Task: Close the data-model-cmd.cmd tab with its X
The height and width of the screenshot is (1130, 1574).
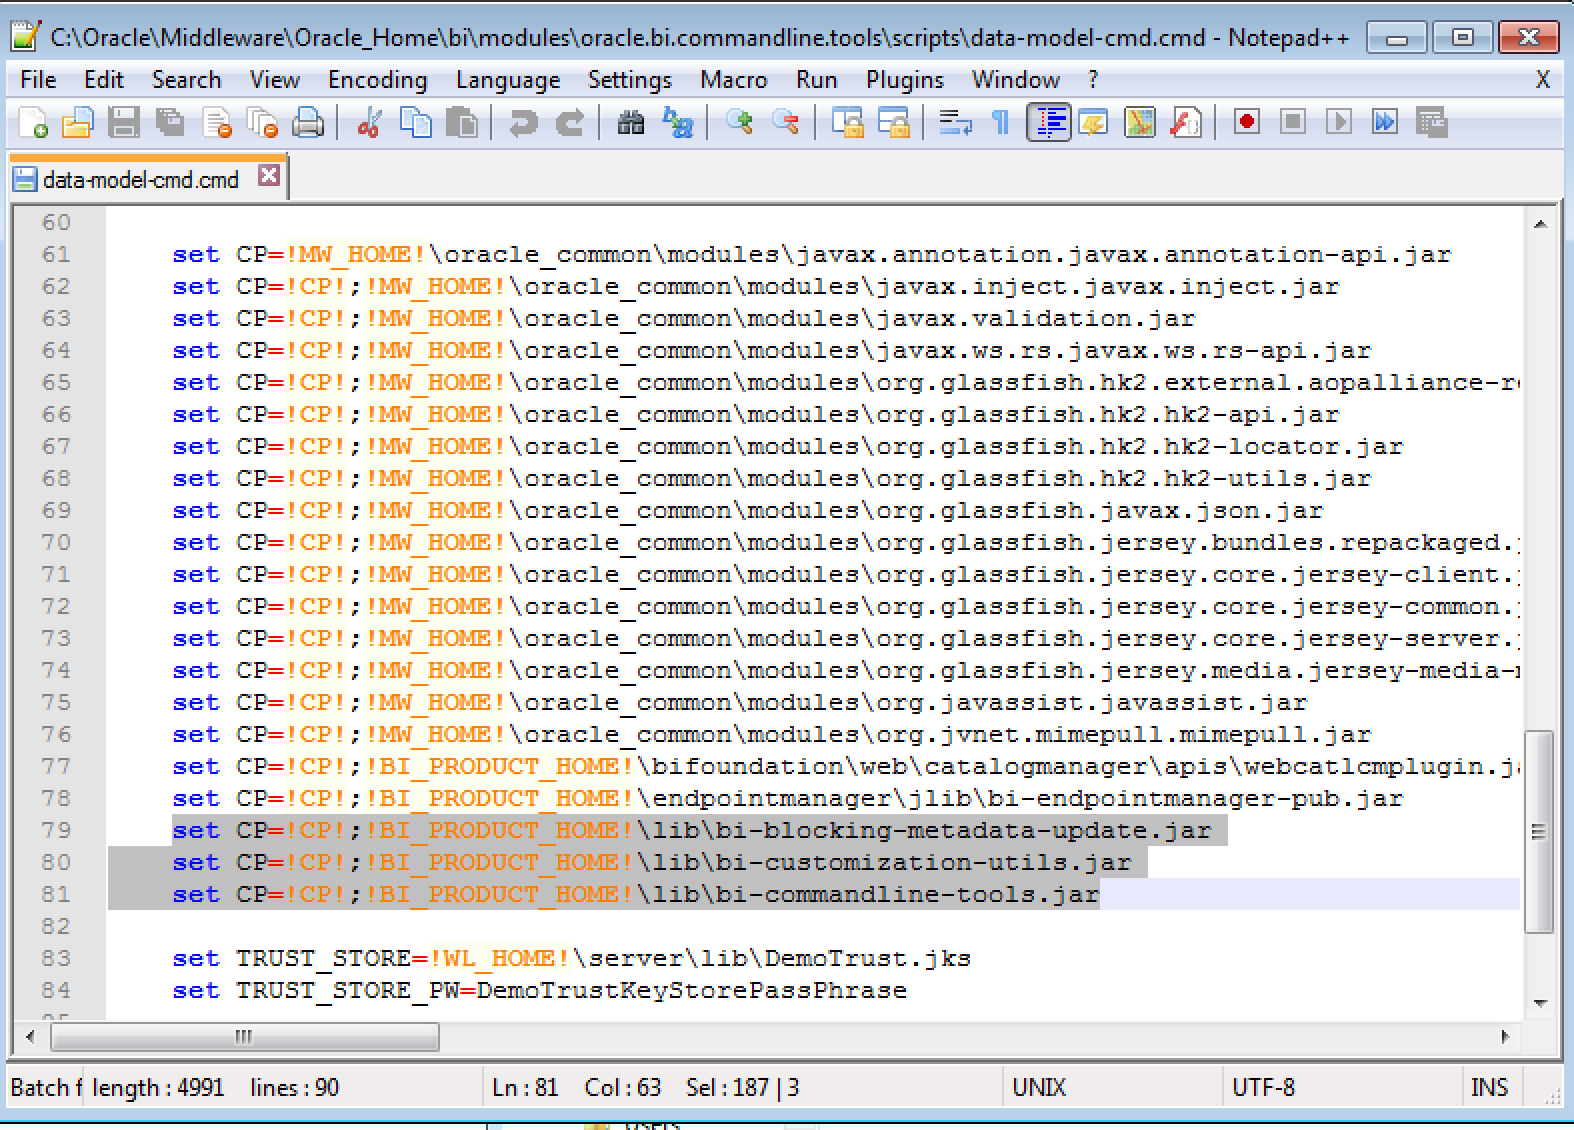Action: (269, 176)
